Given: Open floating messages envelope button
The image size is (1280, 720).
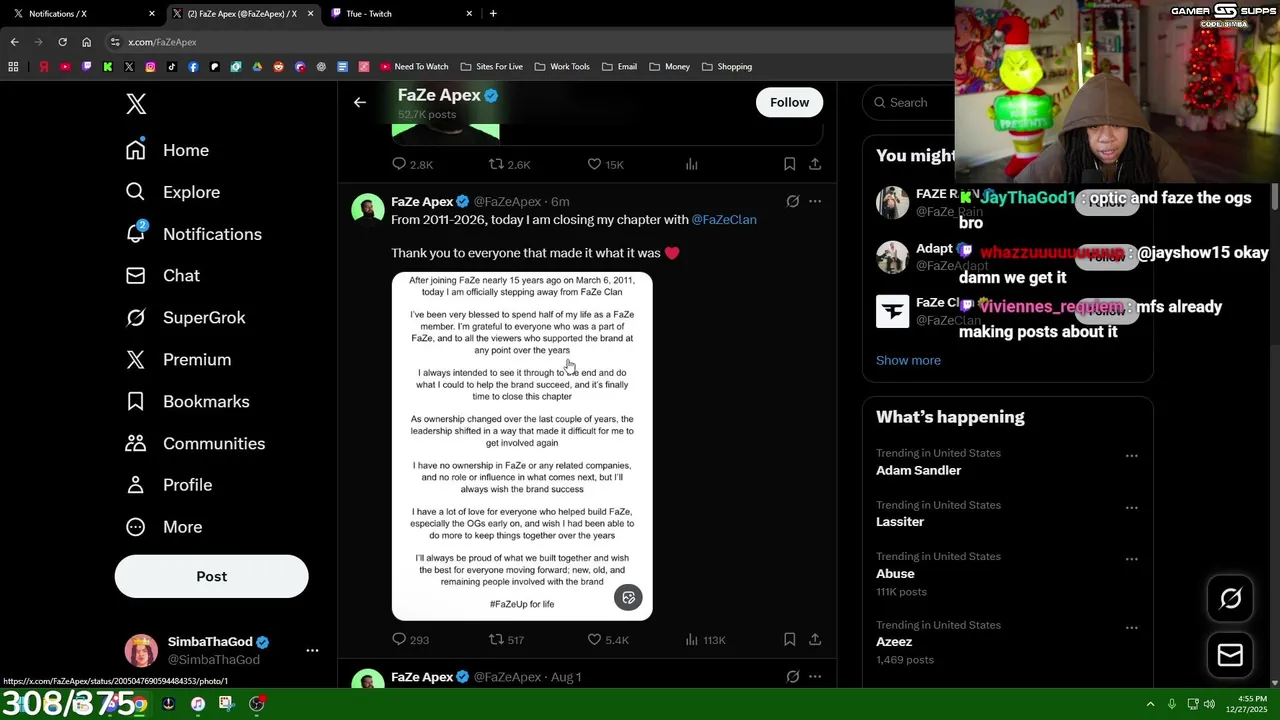Looking at the screenshot, I should coord(1230,655).
